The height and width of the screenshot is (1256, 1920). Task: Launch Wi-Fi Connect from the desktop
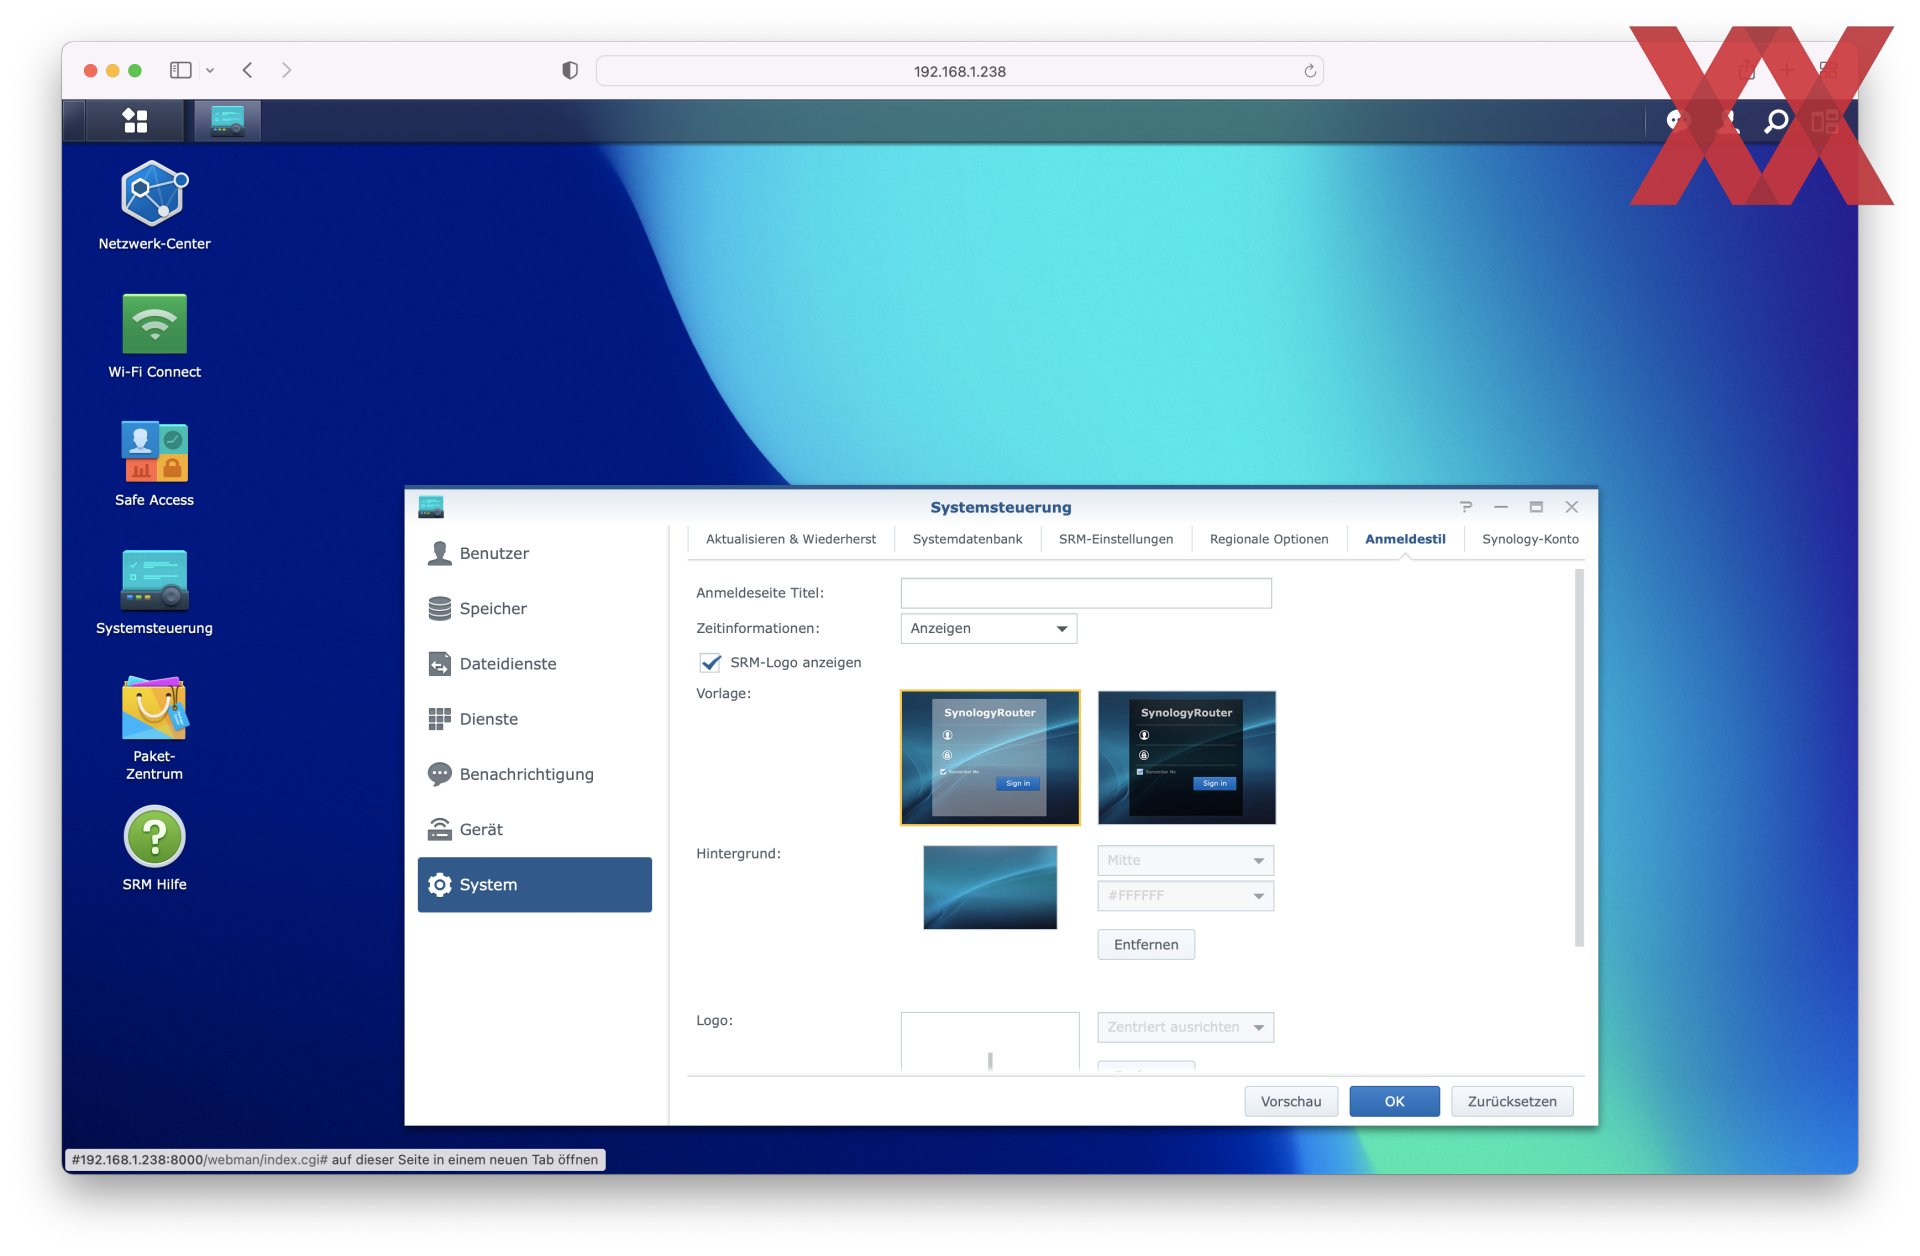pos(154,336)
